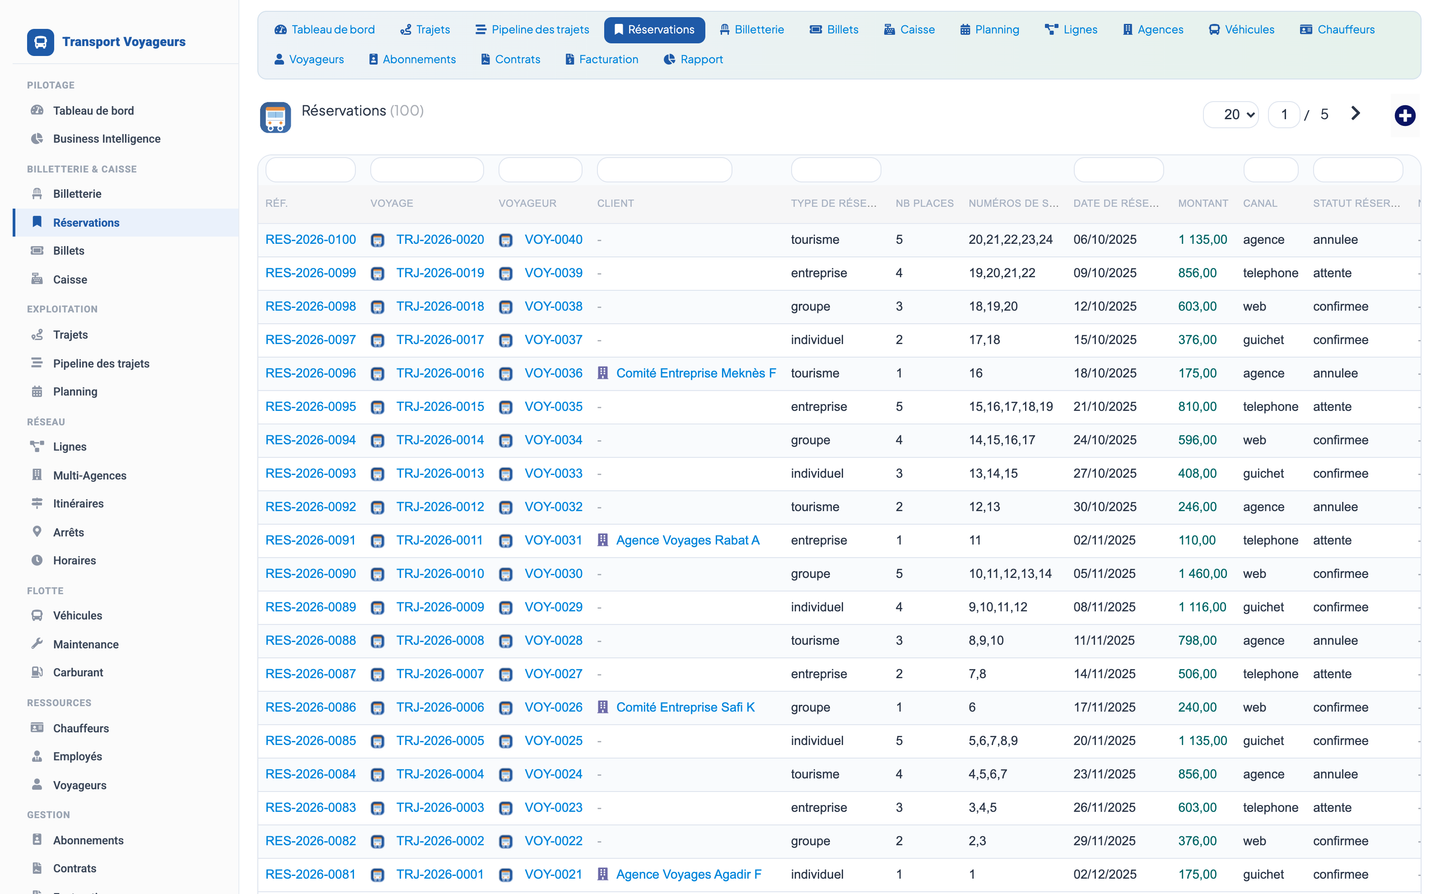Open reservation RES-2026-0100
Screen dimensions: 1445x894
coord(310,240)
